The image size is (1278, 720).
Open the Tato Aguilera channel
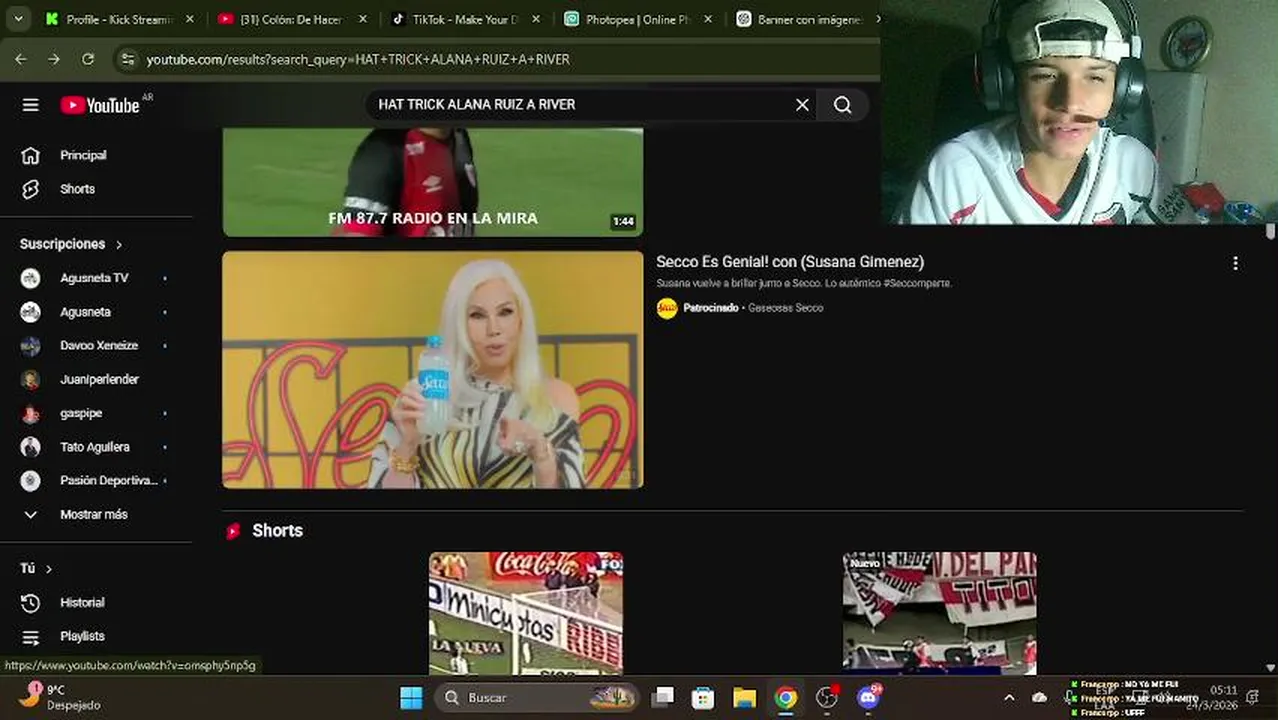pos(96,447)
